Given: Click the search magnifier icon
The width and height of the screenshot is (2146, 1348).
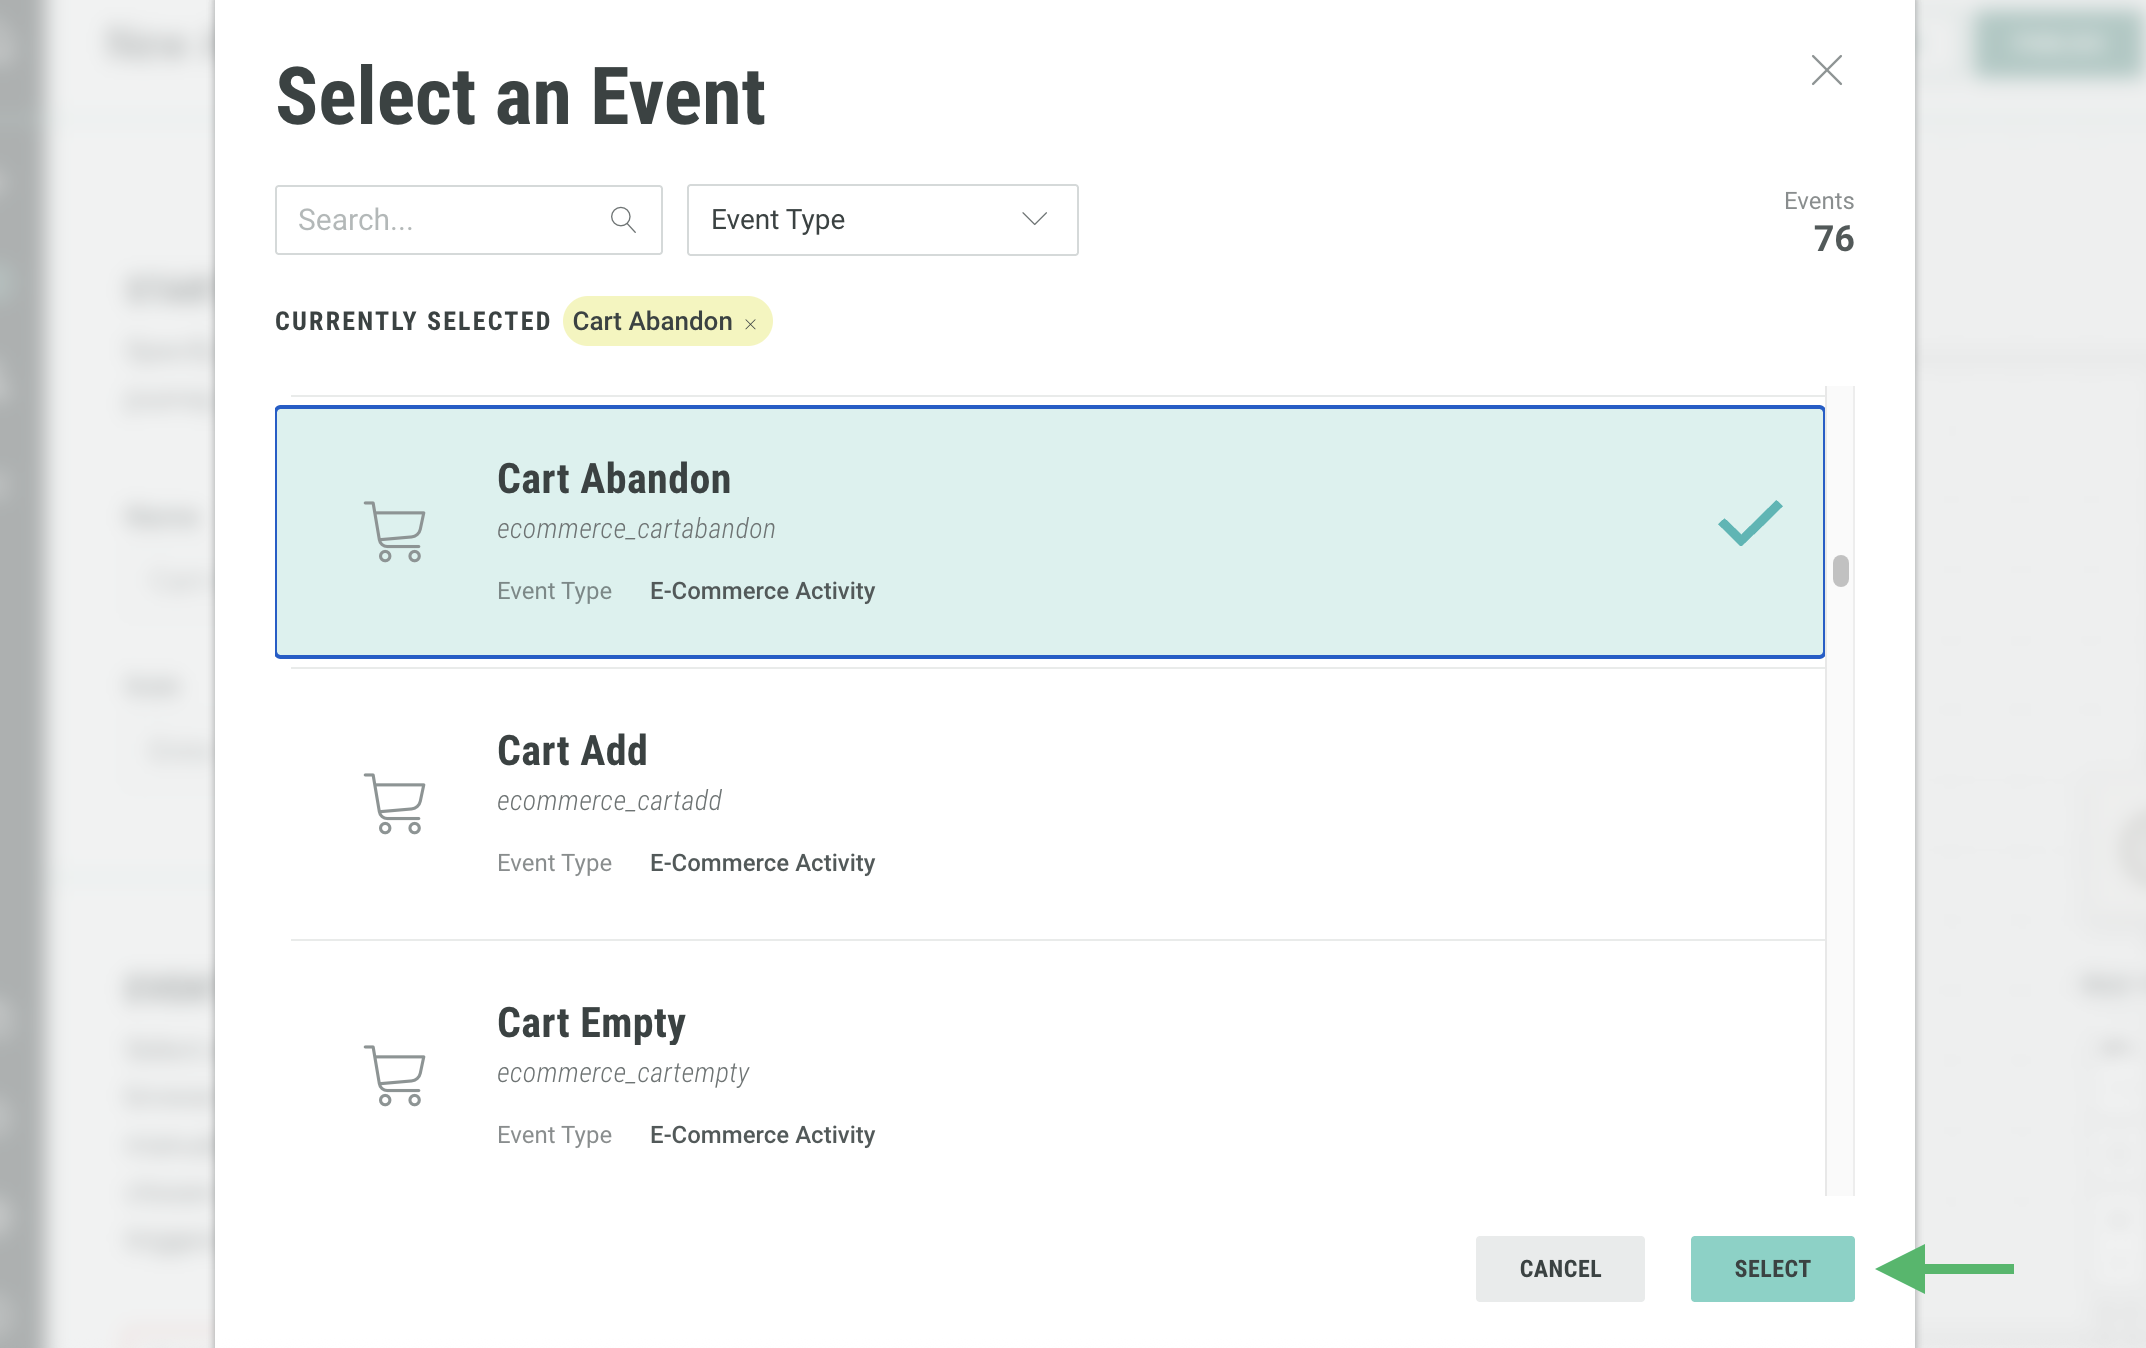Looking at the screenshot, I should 623,220.
